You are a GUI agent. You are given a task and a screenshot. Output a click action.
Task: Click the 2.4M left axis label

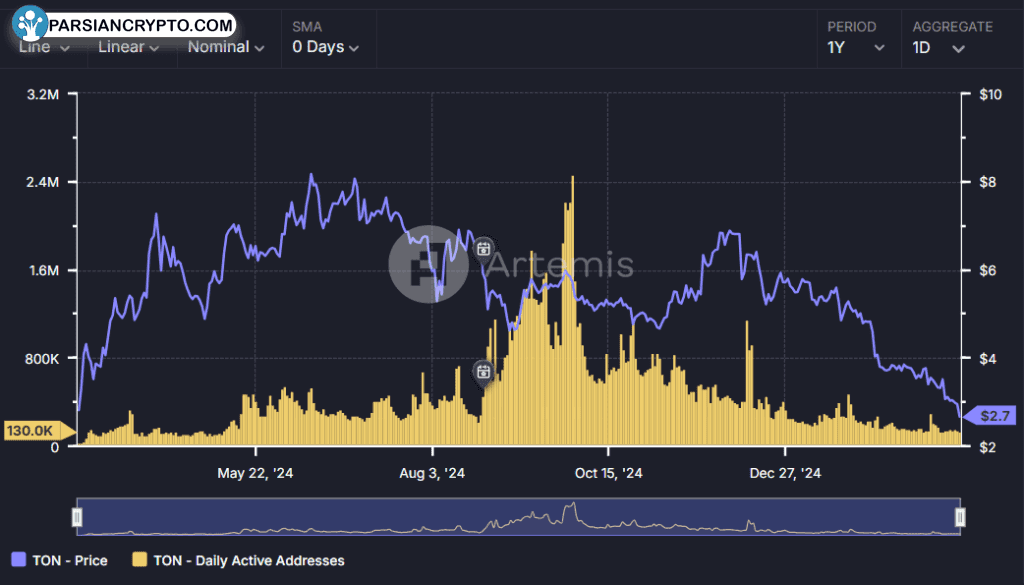[43, 182]
